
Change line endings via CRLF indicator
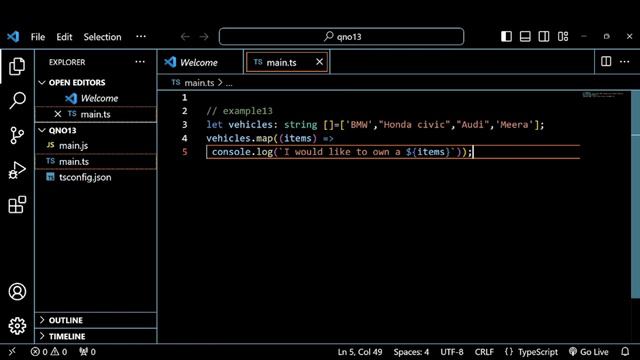coord(484,351)
